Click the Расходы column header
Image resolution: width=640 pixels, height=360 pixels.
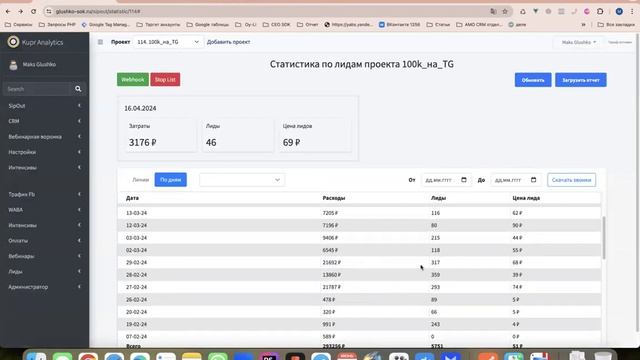coord(333,198)
